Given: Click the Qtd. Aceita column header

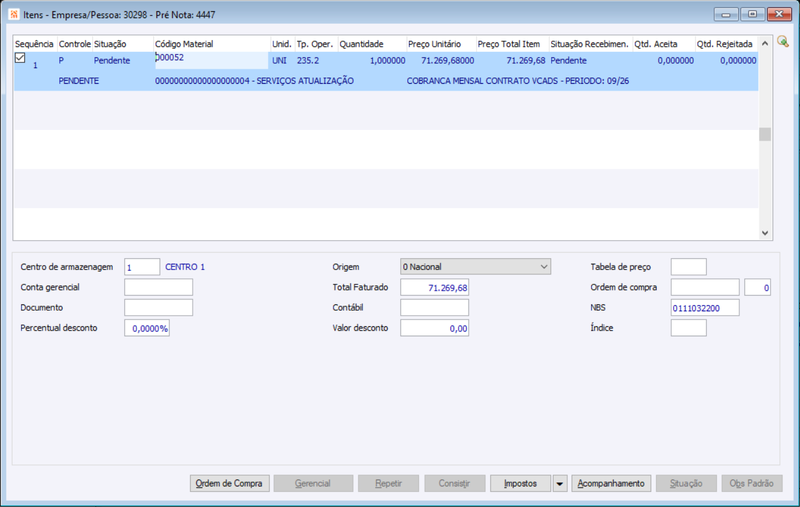Looking at the screenshot, I should 664,44.
